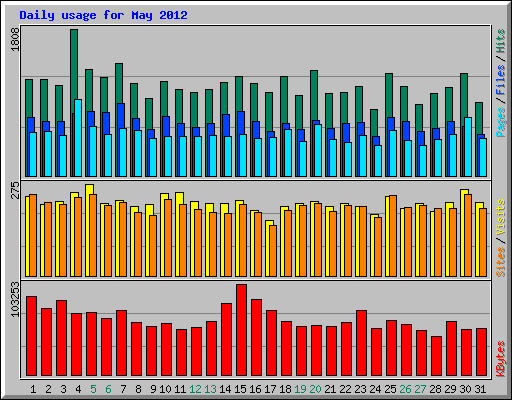The image size is (512, 400).
Task: Click the orange 'Sites' legend word
Action: 501,262
